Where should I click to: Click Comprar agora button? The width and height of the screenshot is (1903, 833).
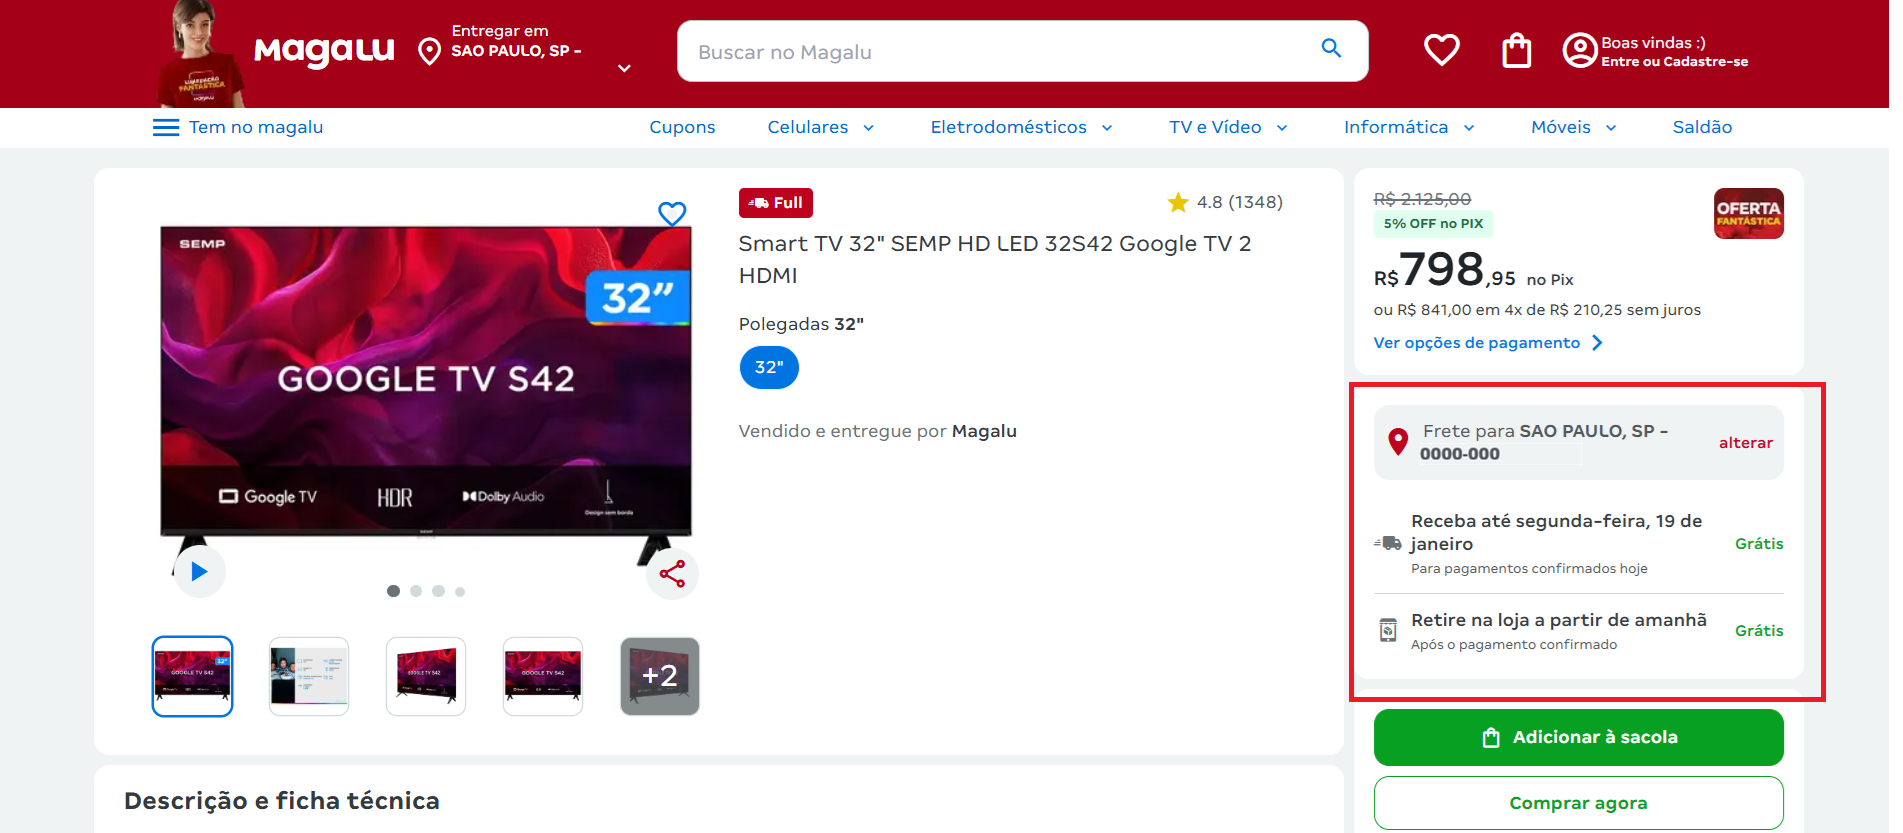coord(1578,803)
